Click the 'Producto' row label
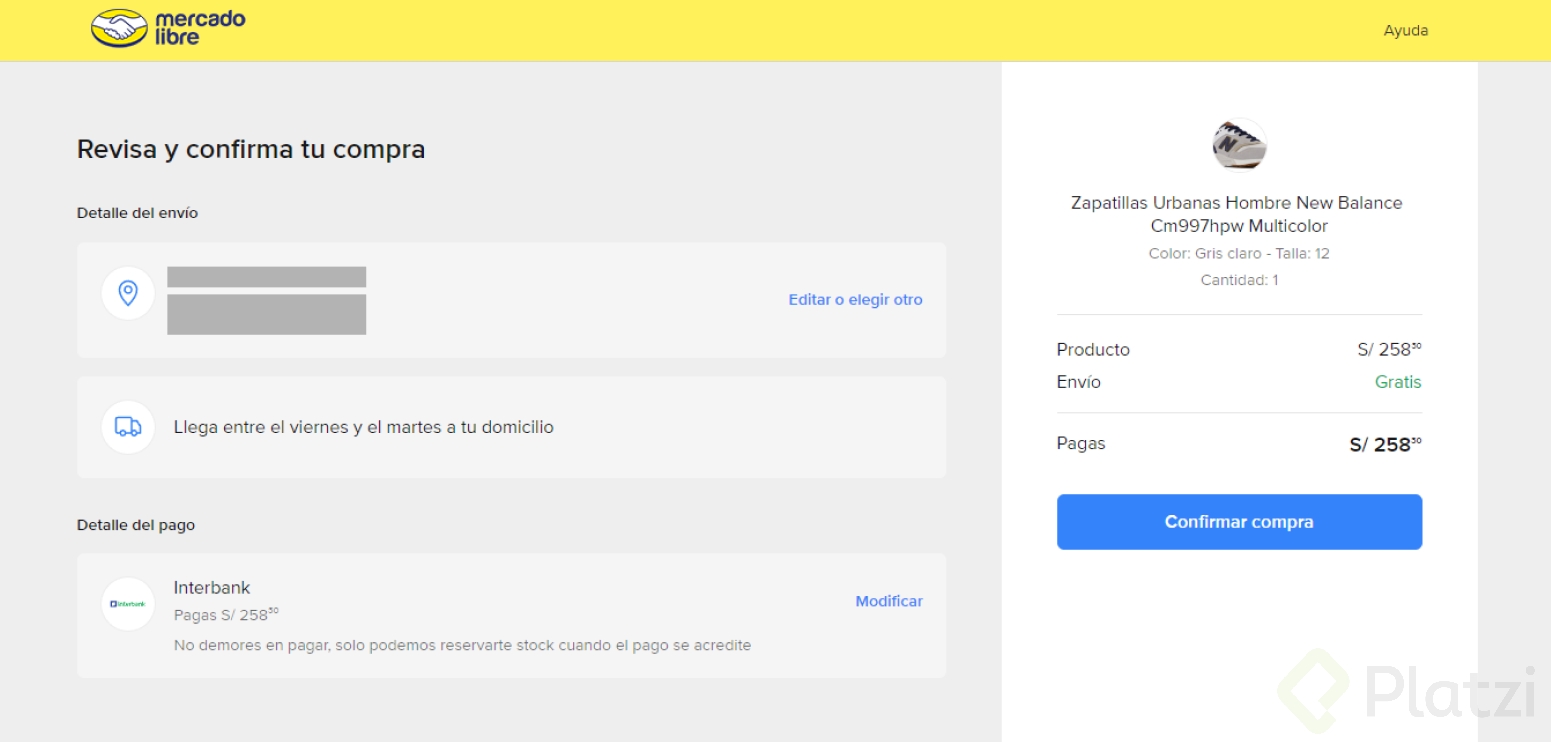1551x742 pixels. click(x=1093, y=350)
